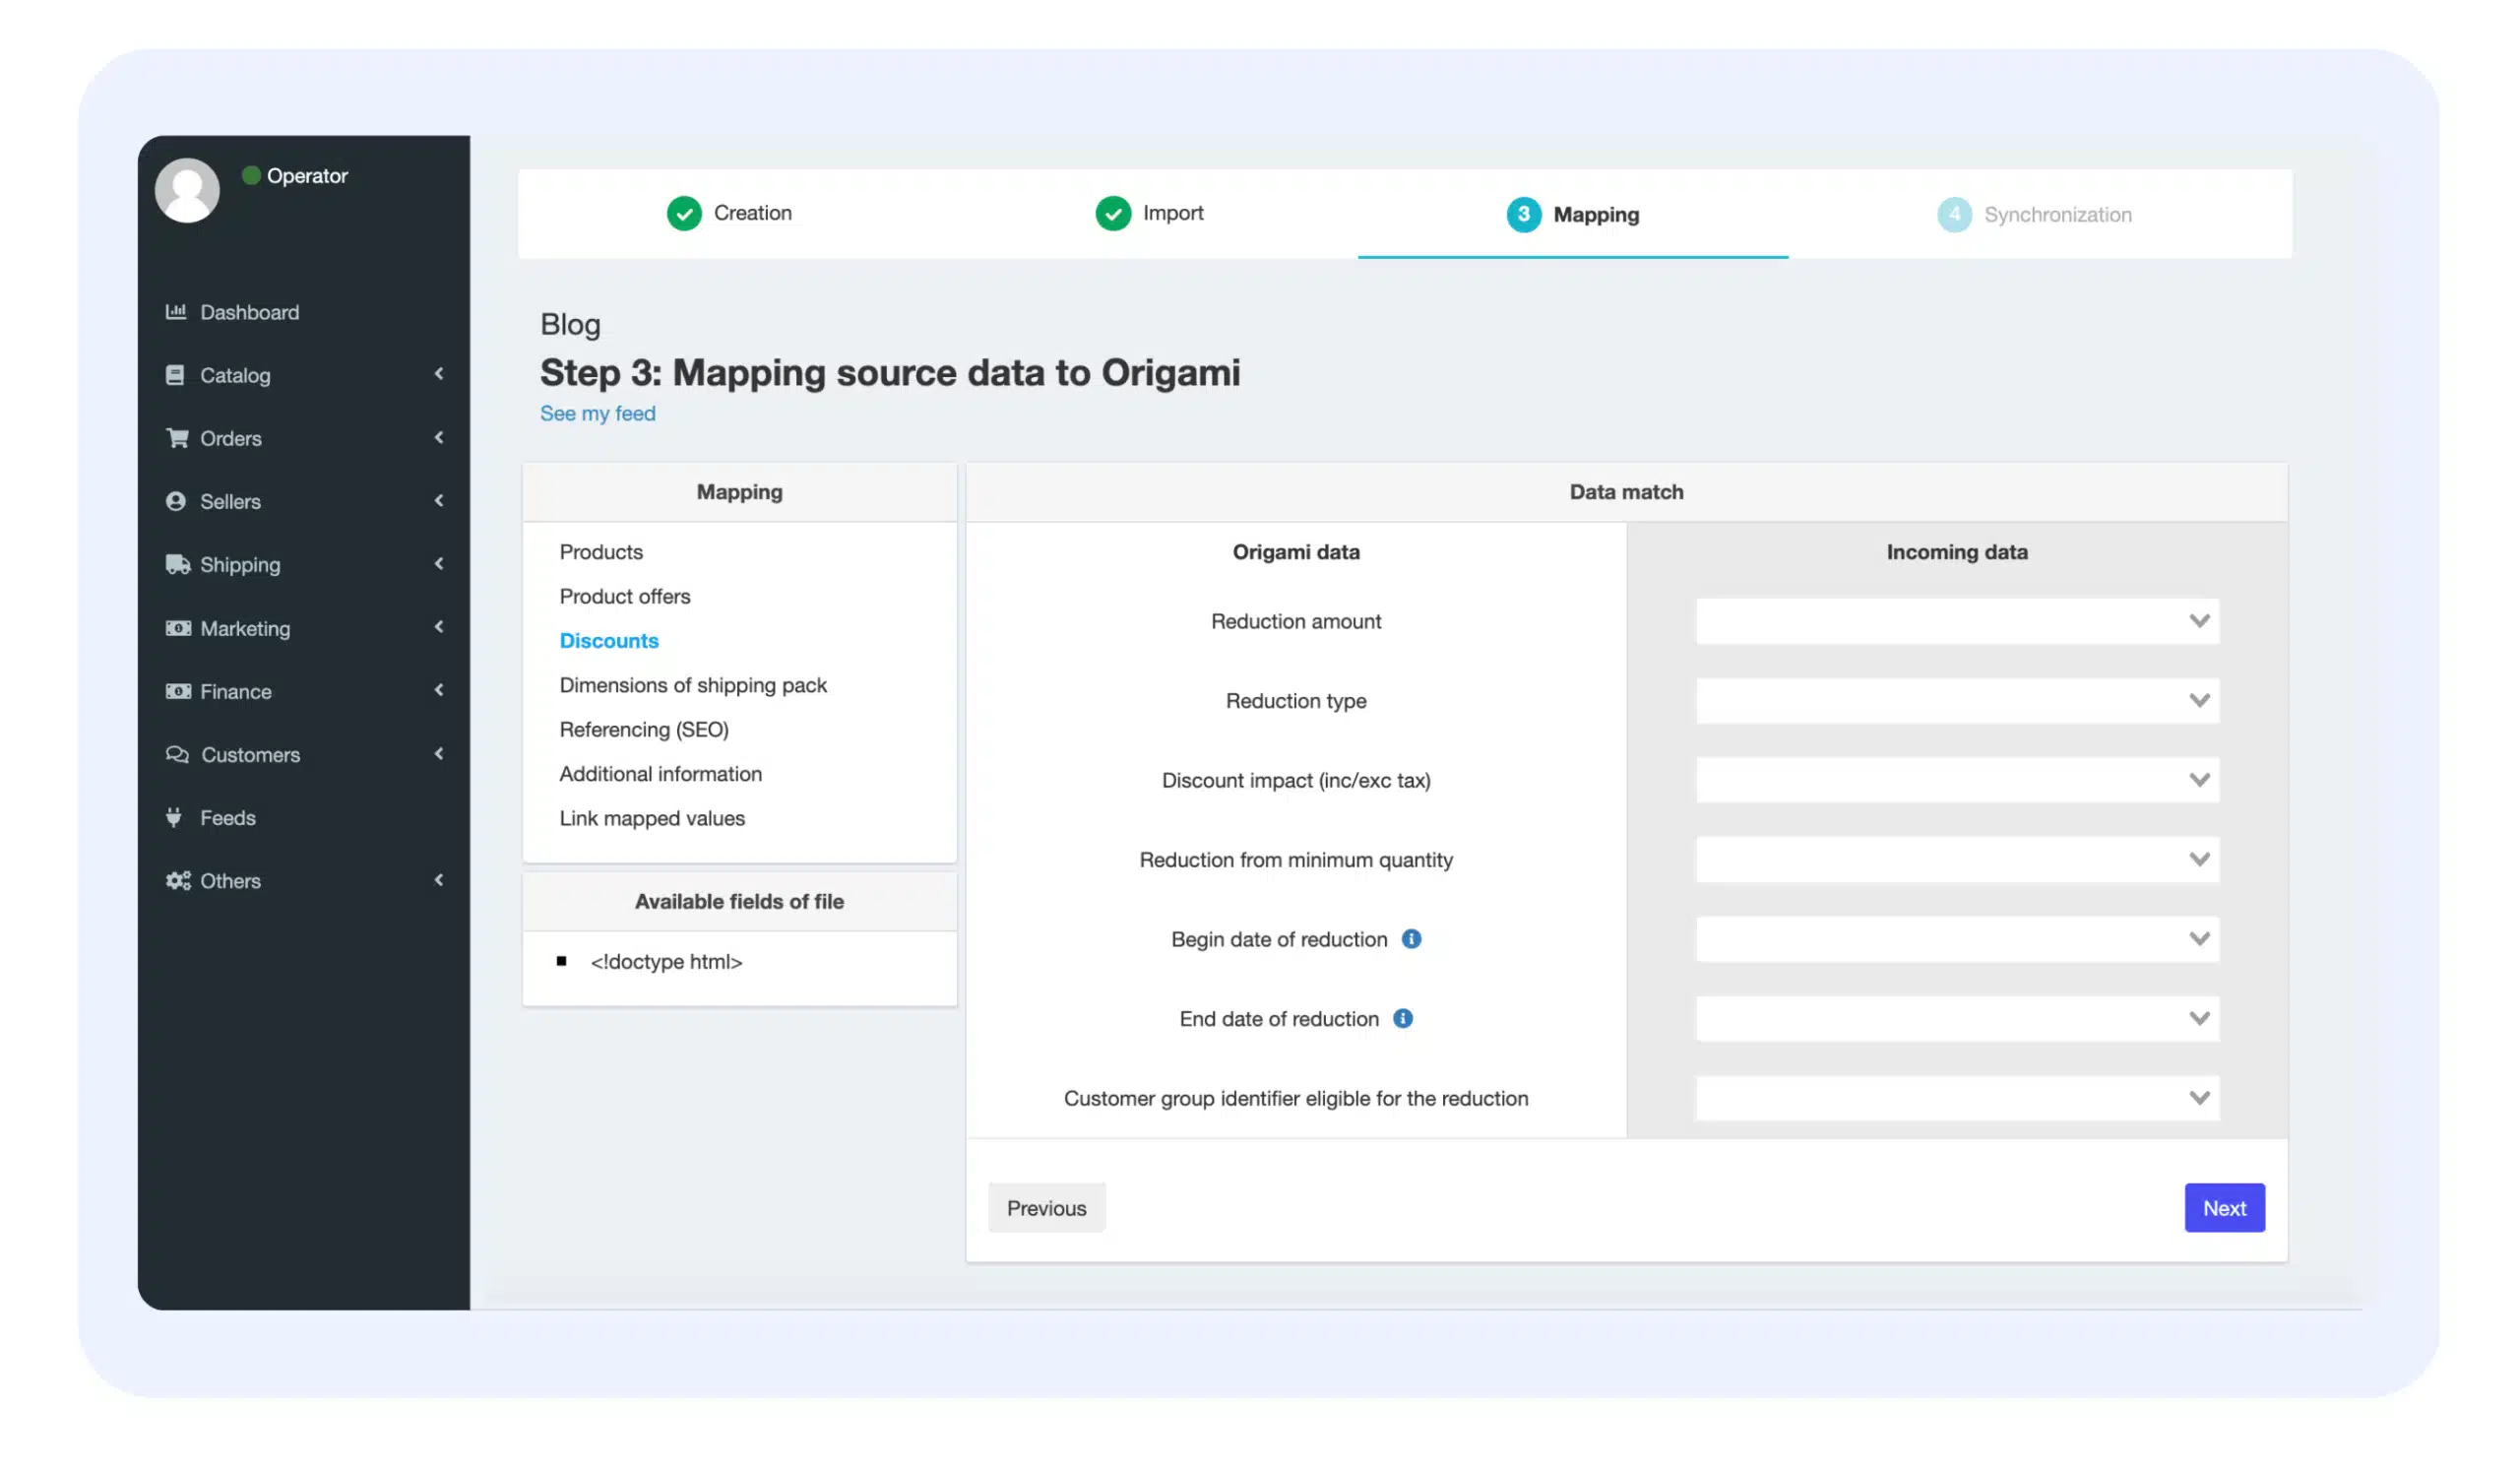Expand the Marketing menu chevron
This screenshot has height=1470, width=2520.
pos(438,626)
